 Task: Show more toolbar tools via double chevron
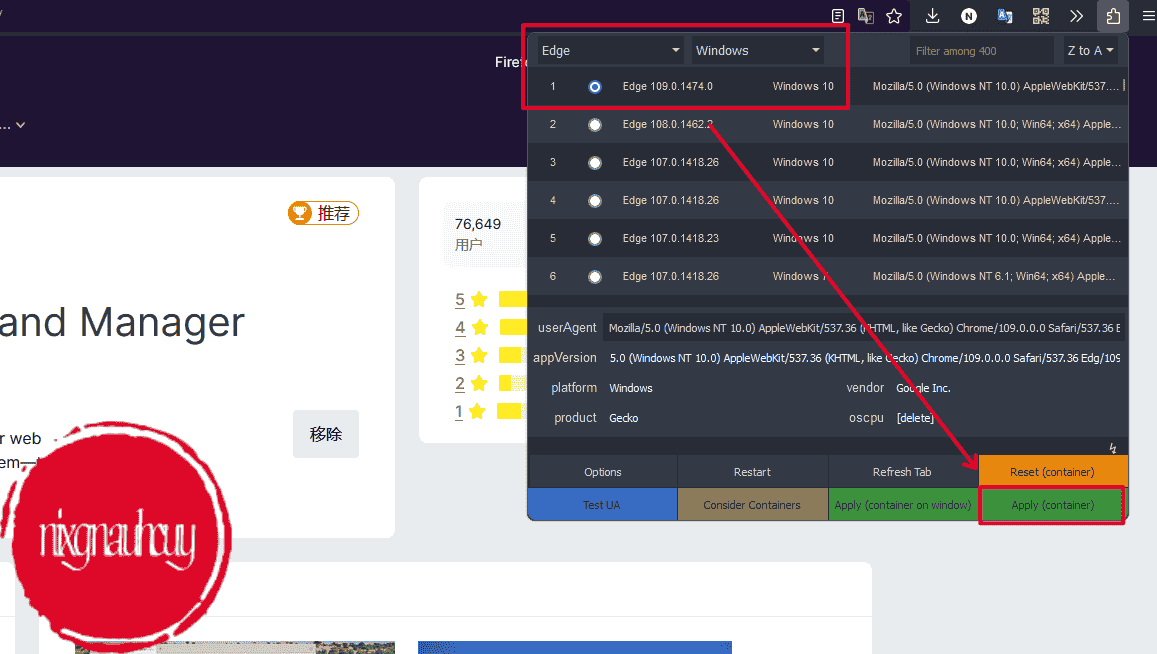click(1077, 16)
